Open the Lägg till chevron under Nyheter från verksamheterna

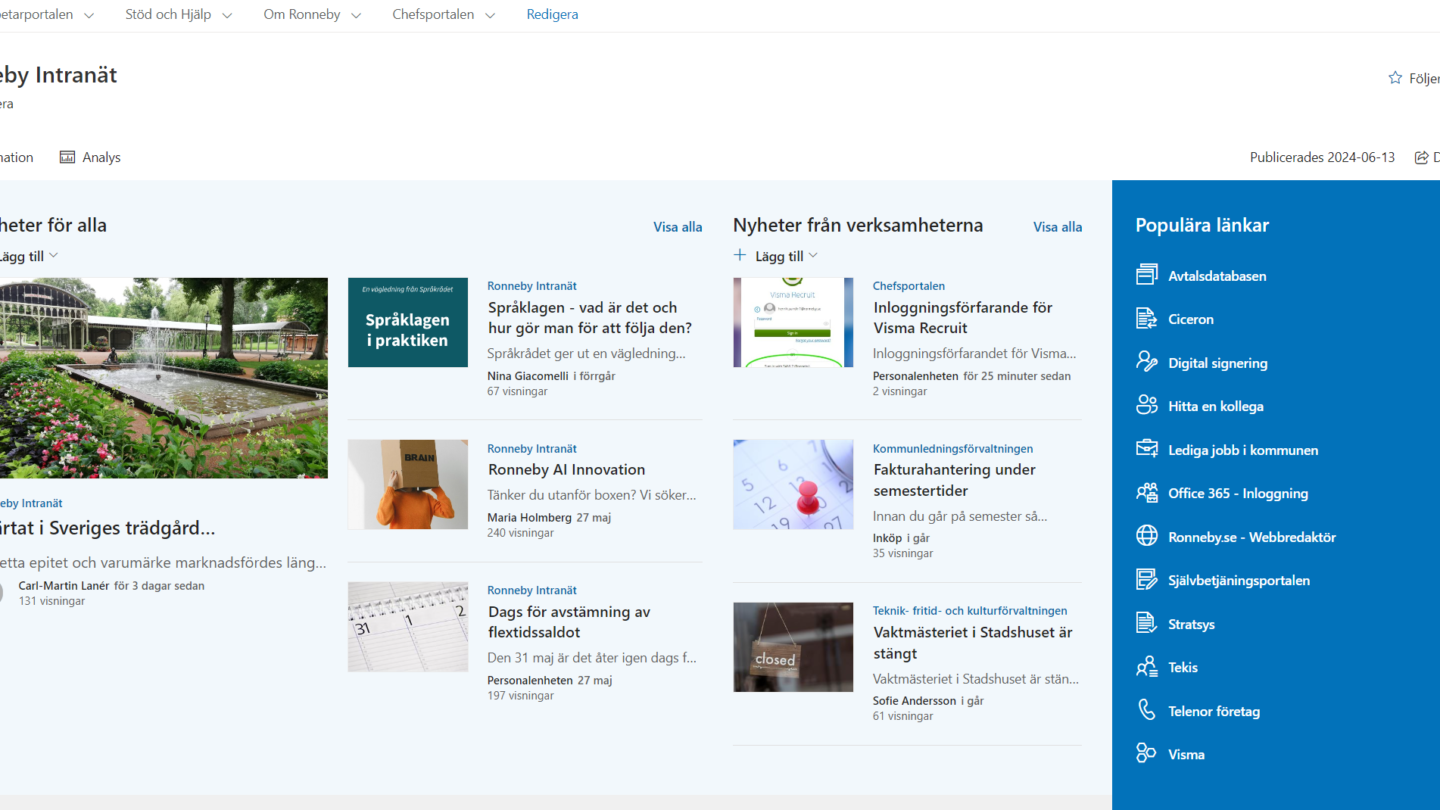pyautogui.click(x=813, y=256)
